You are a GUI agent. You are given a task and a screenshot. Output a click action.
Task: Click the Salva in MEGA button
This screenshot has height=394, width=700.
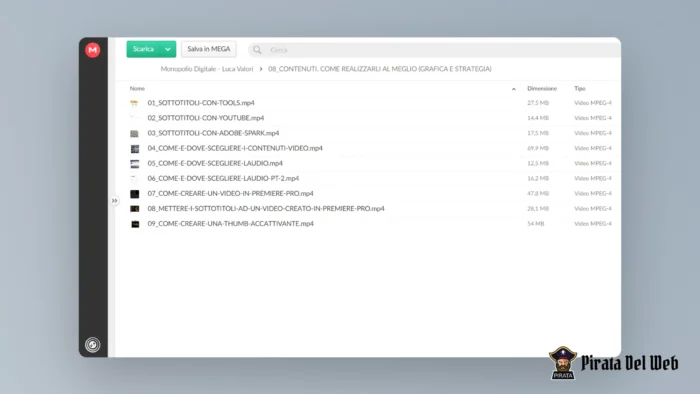[x=208, y=49]
